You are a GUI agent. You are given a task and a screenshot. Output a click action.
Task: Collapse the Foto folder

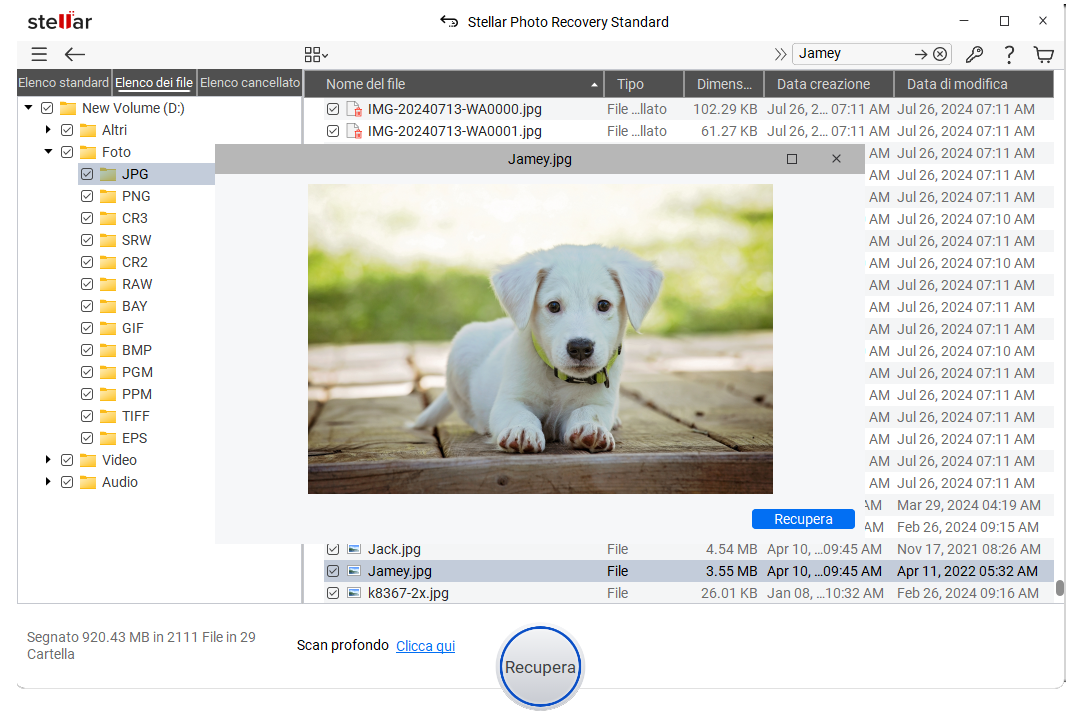coord(48,152)
